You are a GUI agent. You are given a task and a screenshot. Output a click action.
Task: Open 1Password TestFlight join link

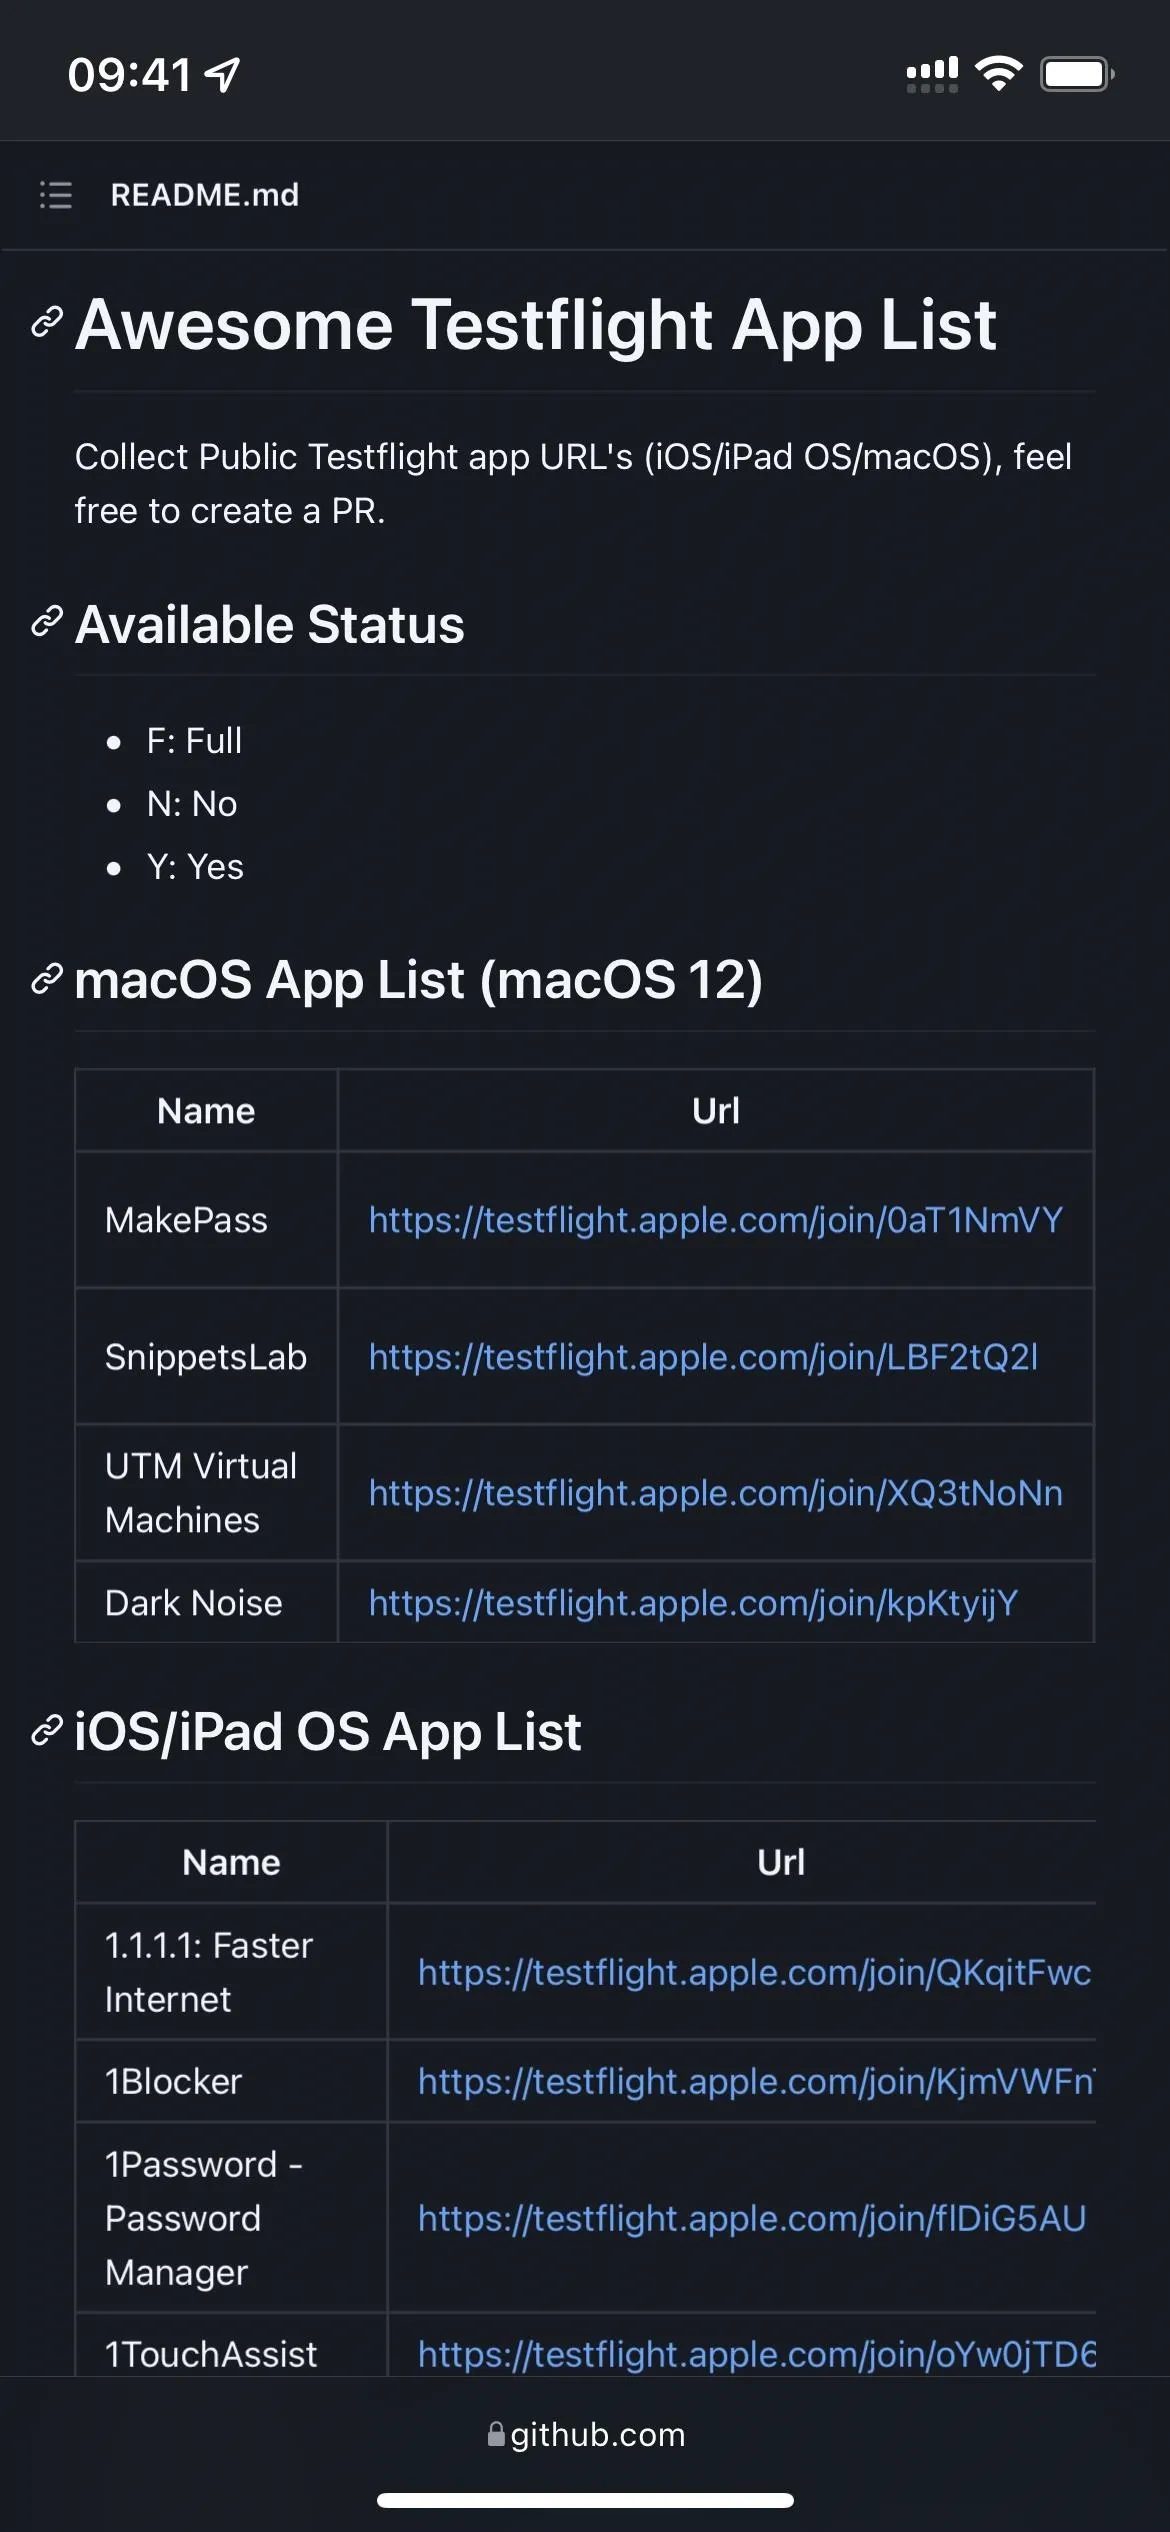752,2218
